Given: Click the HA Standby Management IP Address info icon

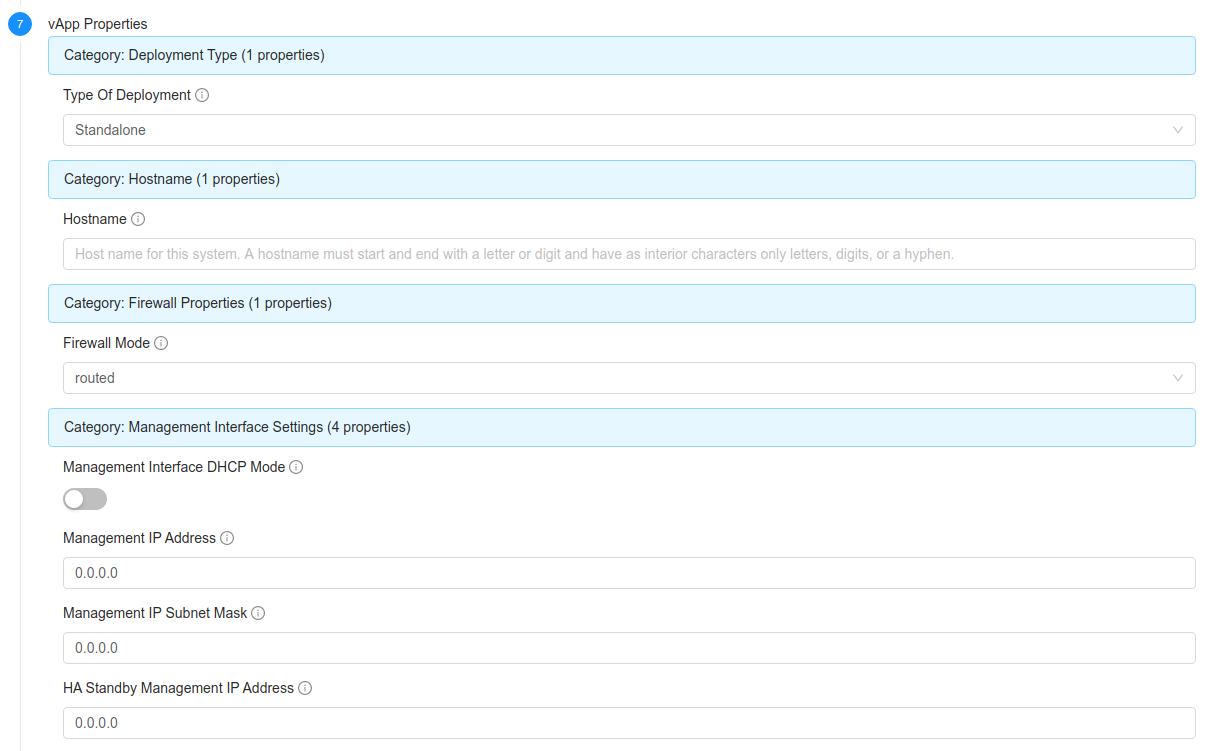Looking at the screenshot, I should tap(305, 687).
